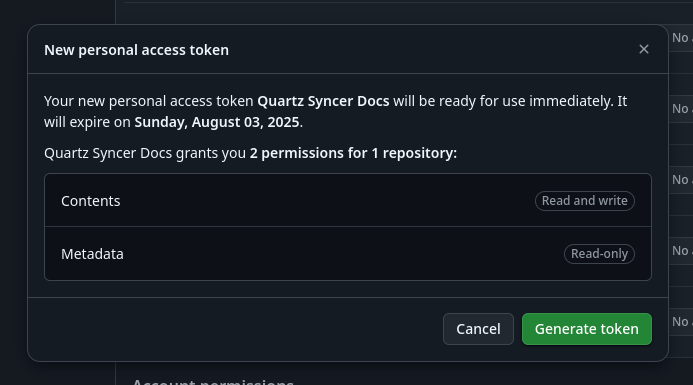Close the New personal access token dialog
Screen dimensions: 693x385
tap(644, 49)
